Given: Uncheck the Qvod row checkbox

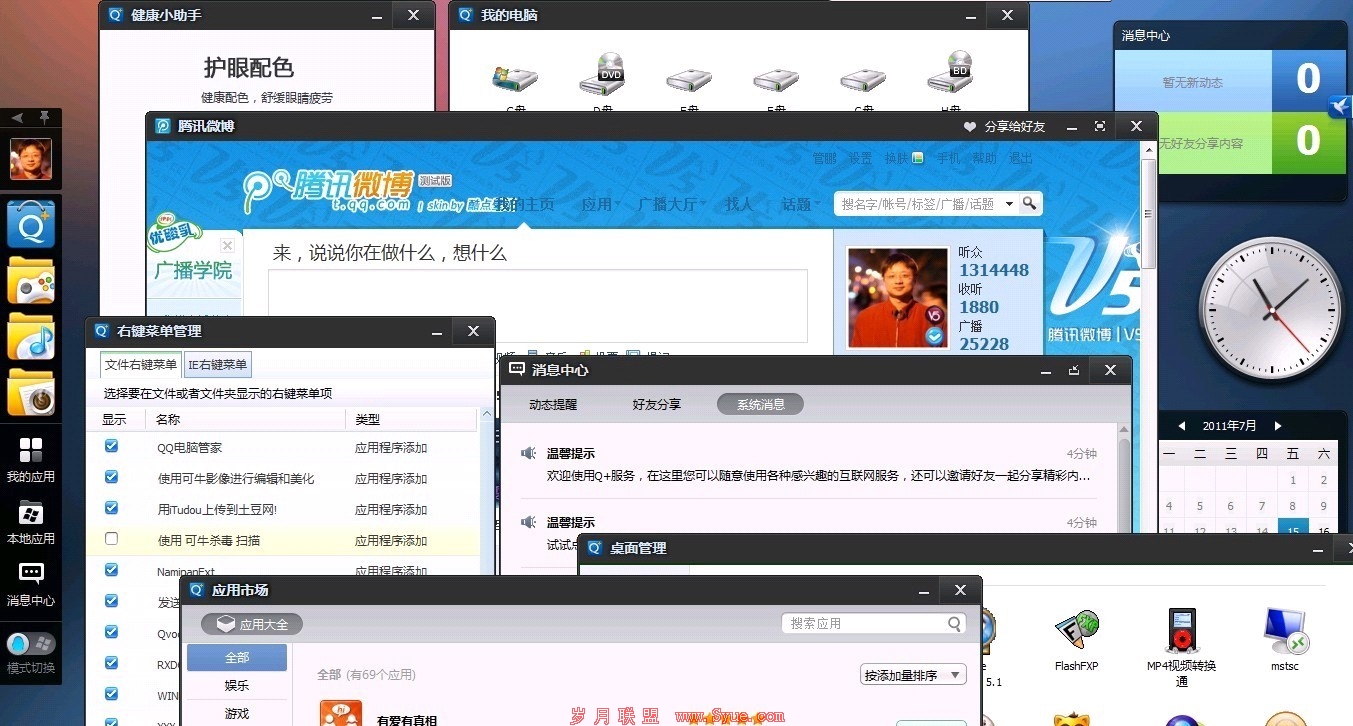Looking at the screenshot, I should (111, 632).
